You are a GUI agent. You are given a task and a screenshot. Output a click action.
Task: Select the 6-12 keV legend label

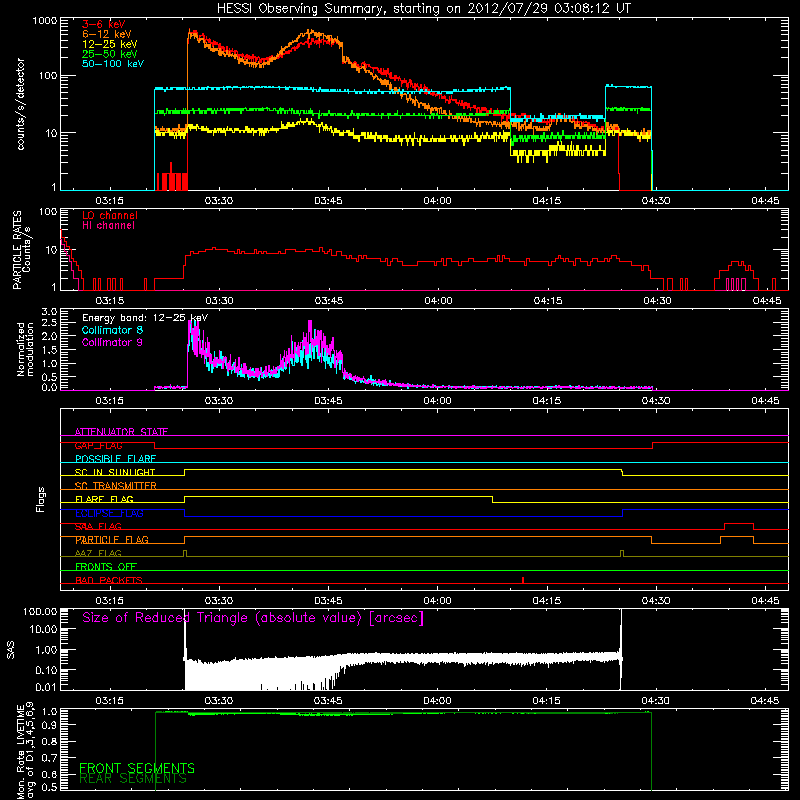[x=107, y=34]
